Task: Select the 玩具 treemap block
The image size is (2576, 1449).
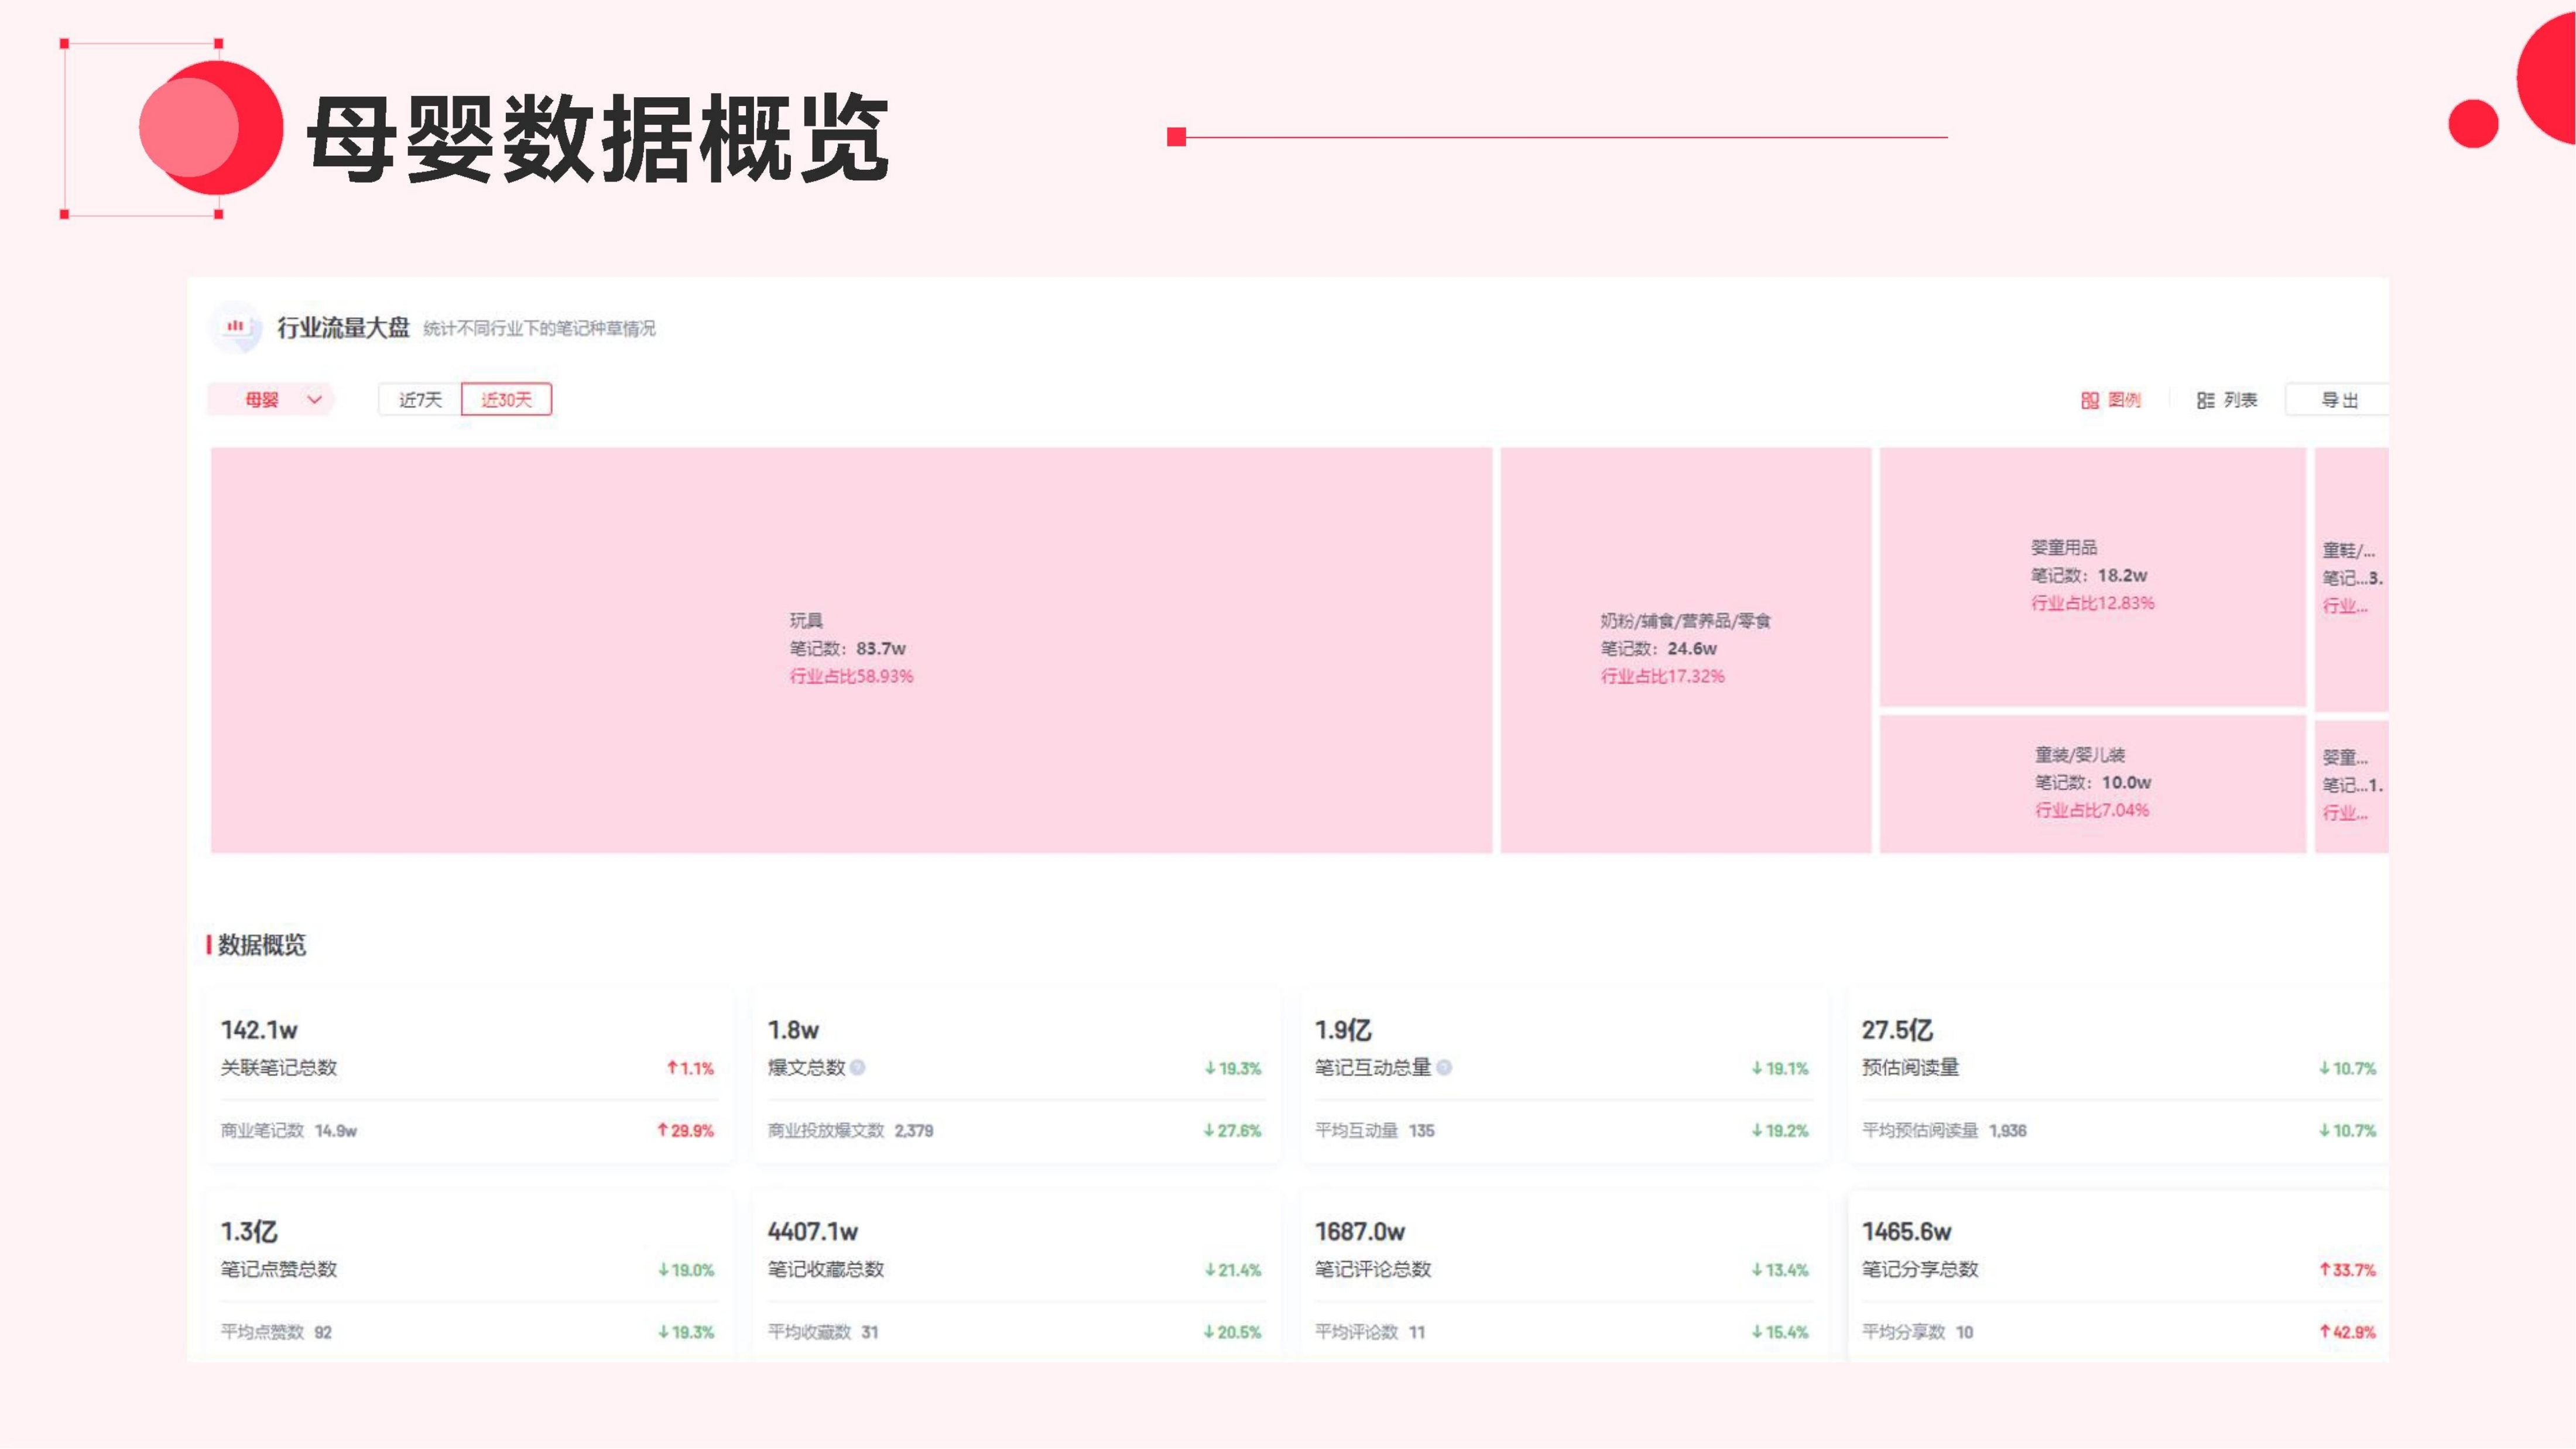Action: [x=850, y=650]
